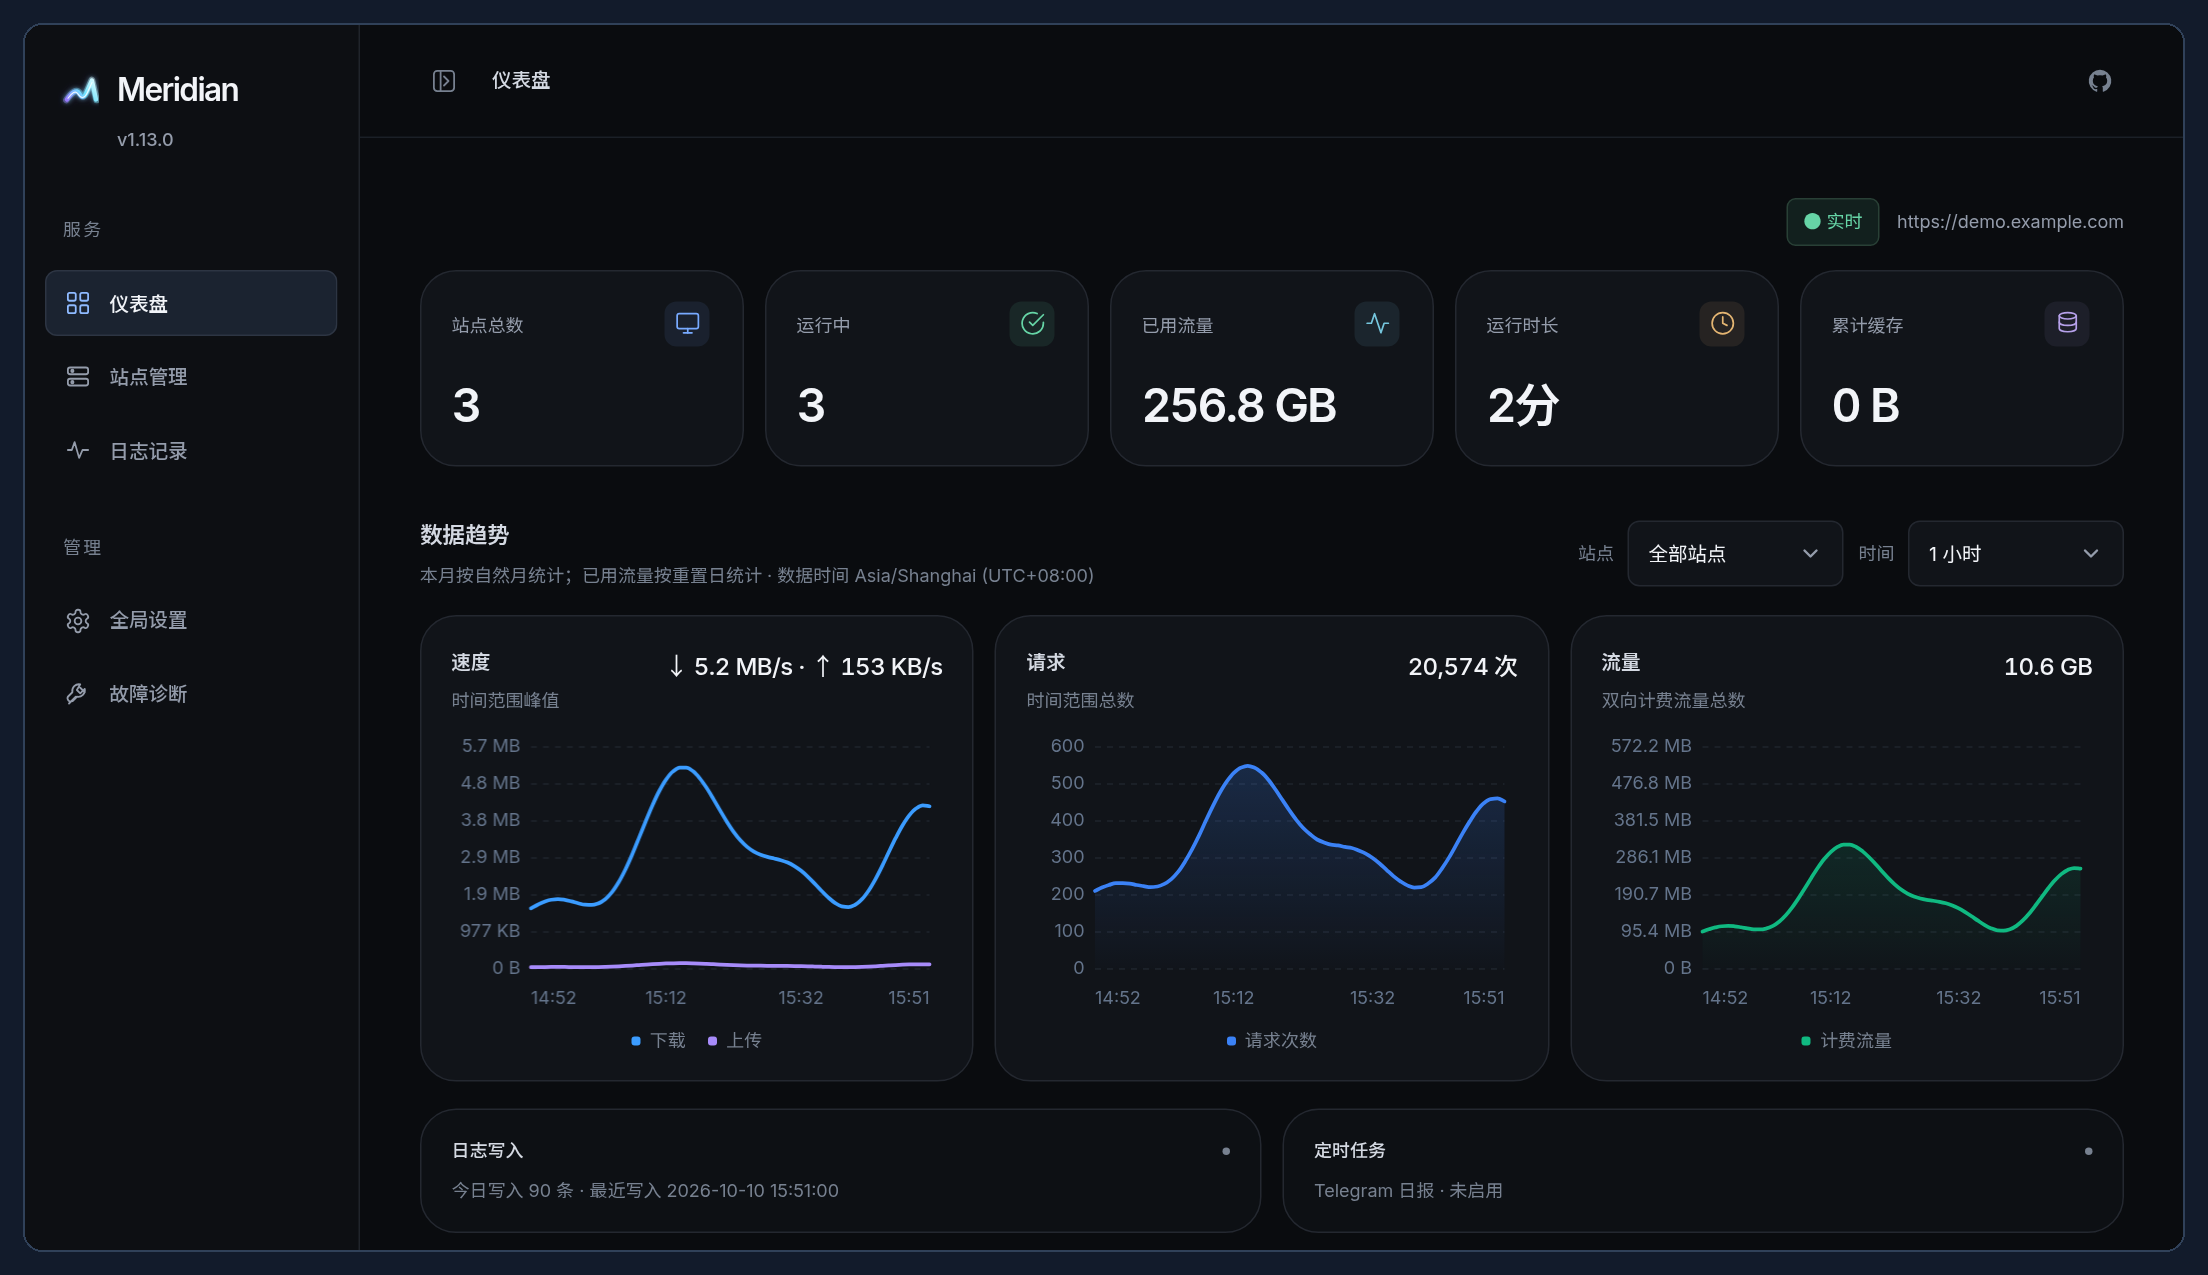The height and width of the screenshot is (1275, 2208).
Task: Click the 故障诊断 wrench icon
Action: coord(78,693)
